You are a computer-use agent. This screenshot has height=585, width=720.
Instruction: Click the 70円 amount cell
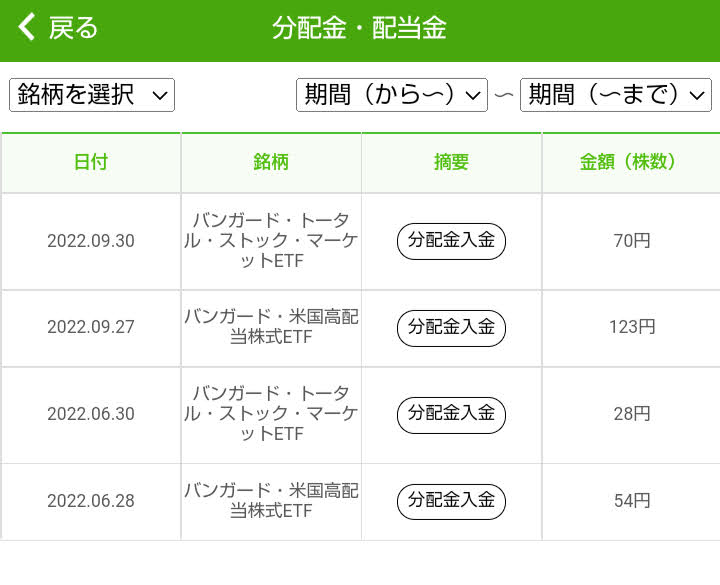631,241
